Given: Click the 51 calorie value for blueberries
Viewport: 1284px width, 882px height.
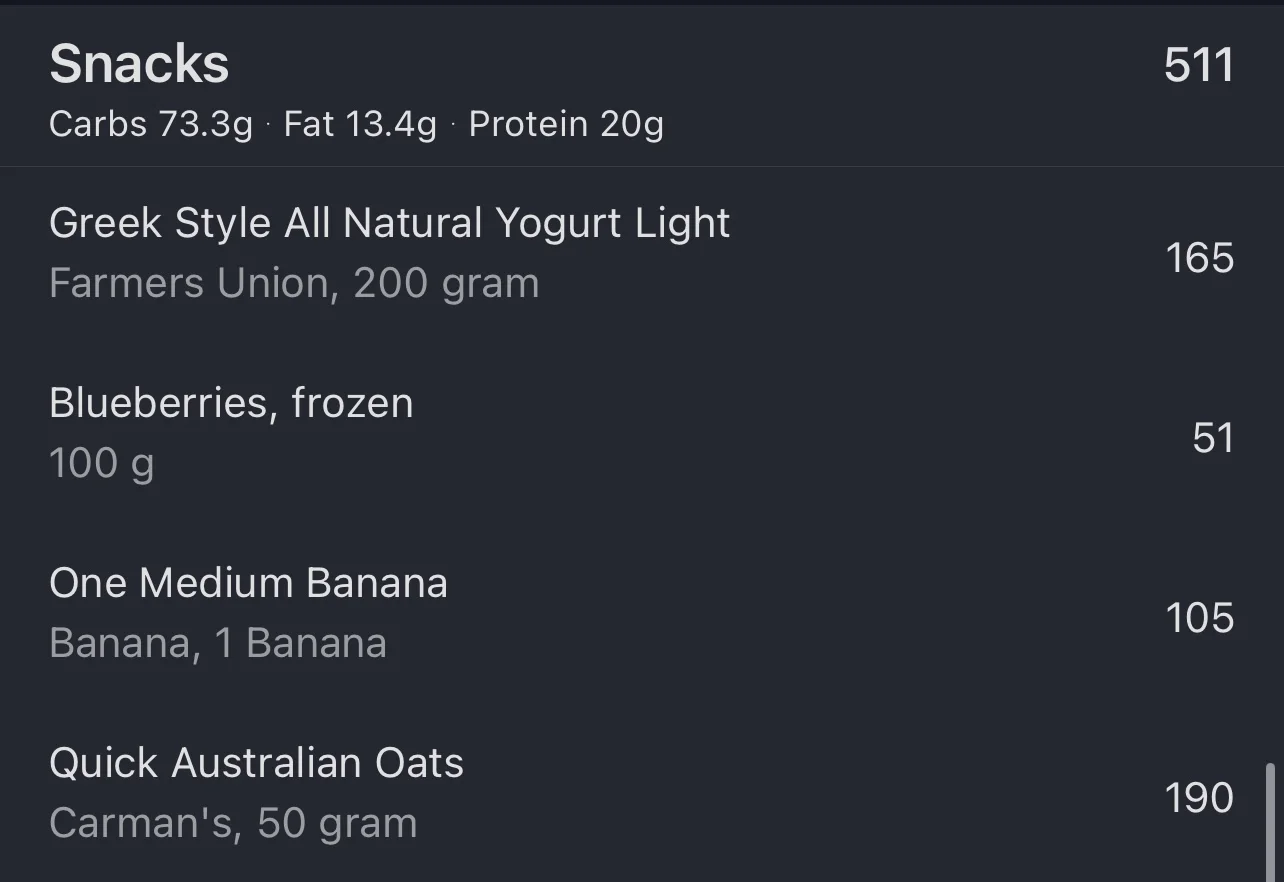Looking at the screenshot, I should (1212, 438).
